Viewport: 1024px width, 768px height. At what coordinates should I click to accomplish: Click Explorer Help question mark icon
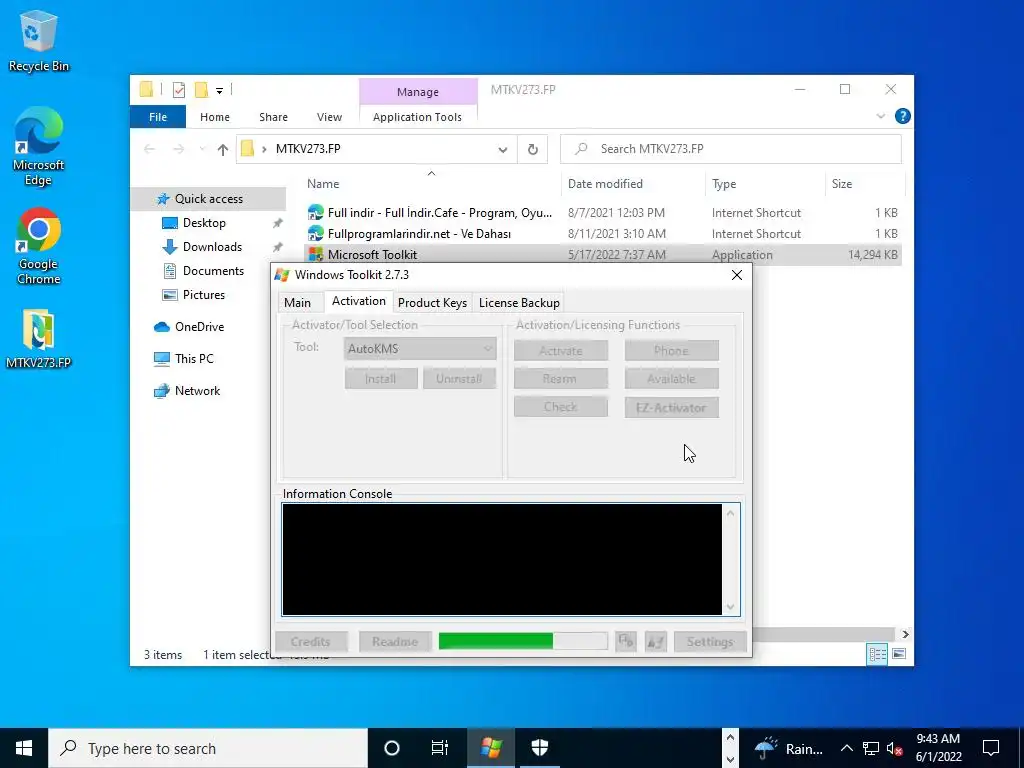pos(903,116)
